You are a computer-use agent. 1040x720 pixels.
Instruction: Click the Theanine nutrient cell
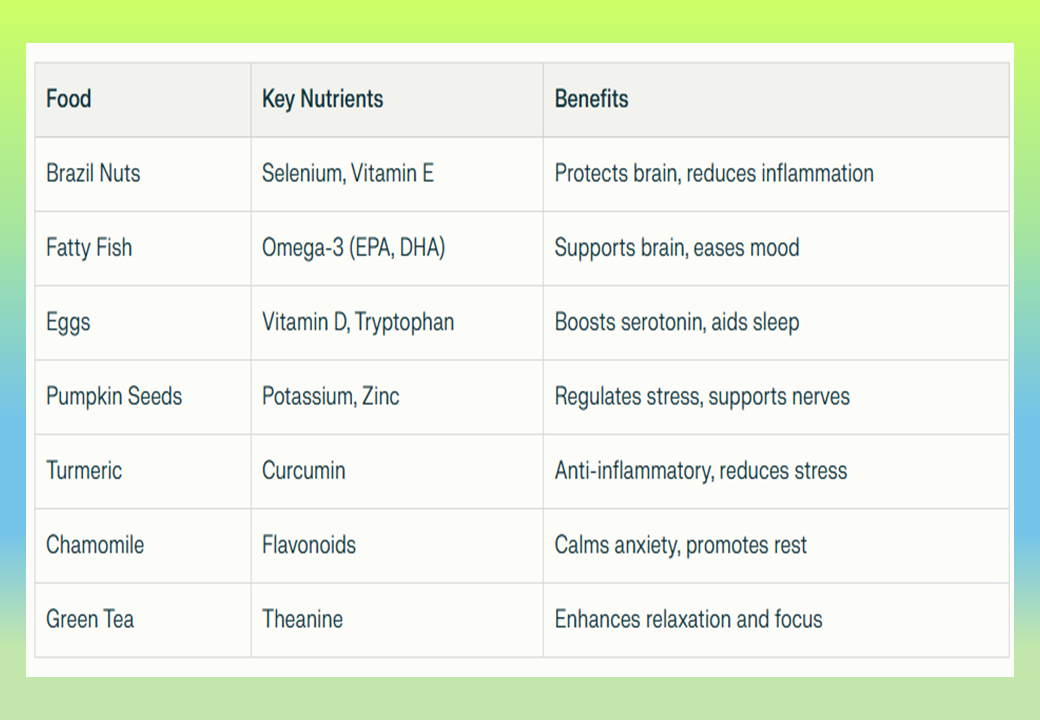(302, 619)
